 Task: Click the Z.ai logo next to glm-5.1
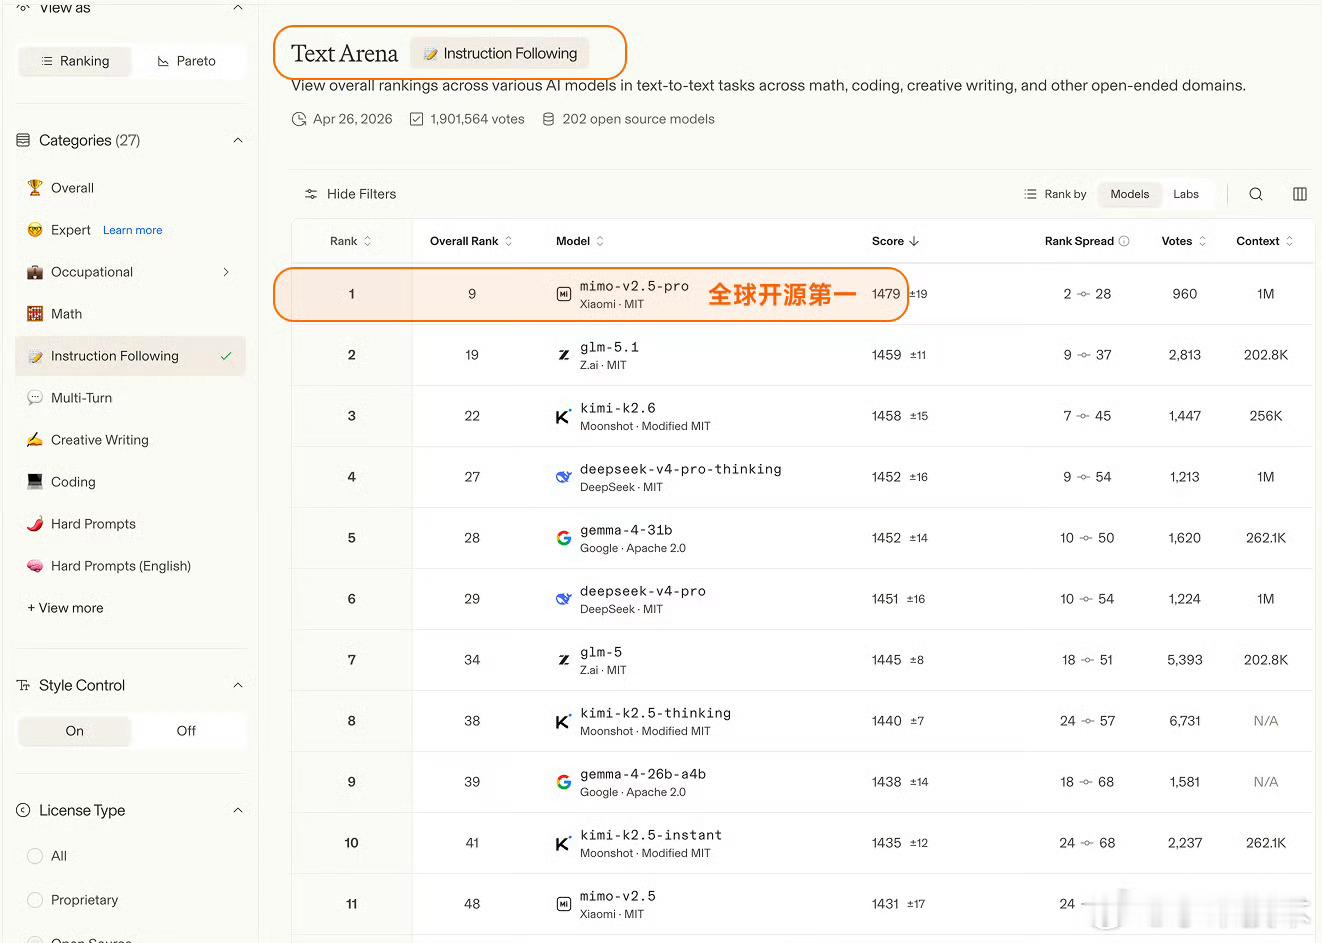point(564,355)
